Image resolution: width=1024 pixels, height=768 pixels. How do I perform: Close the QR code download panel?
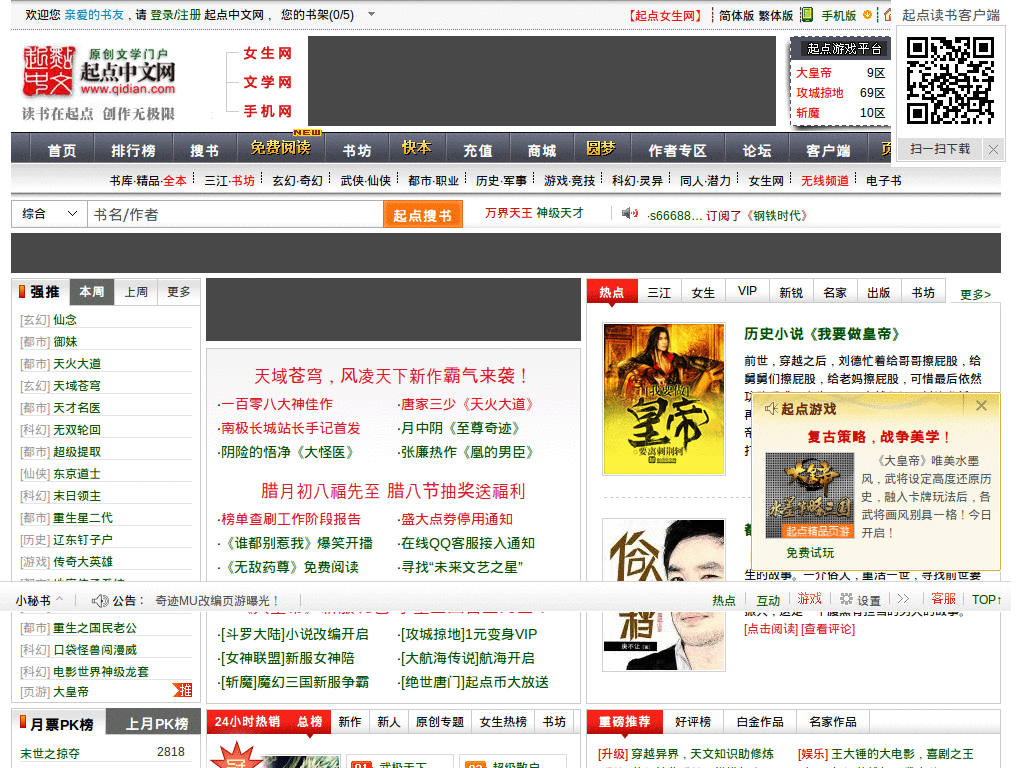pyautogui.click(x=993, y=150)
